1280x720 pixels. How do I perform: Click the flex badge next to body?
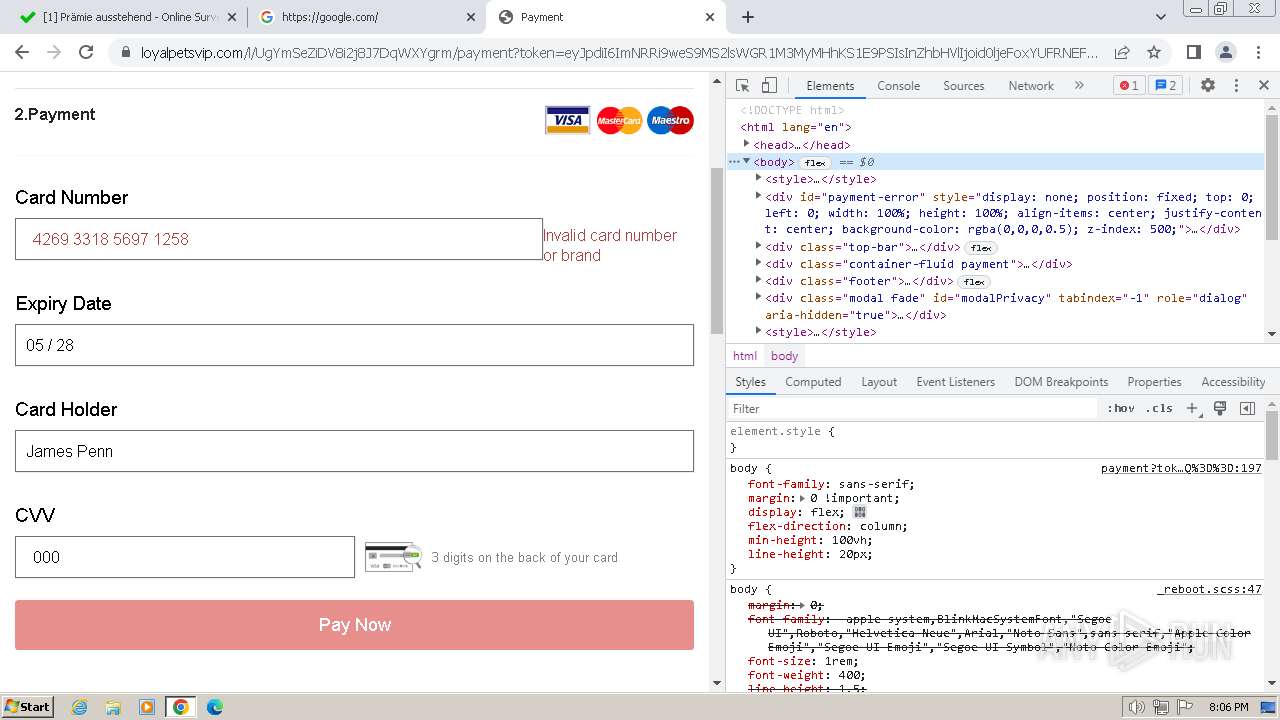(x=815, y=162)
